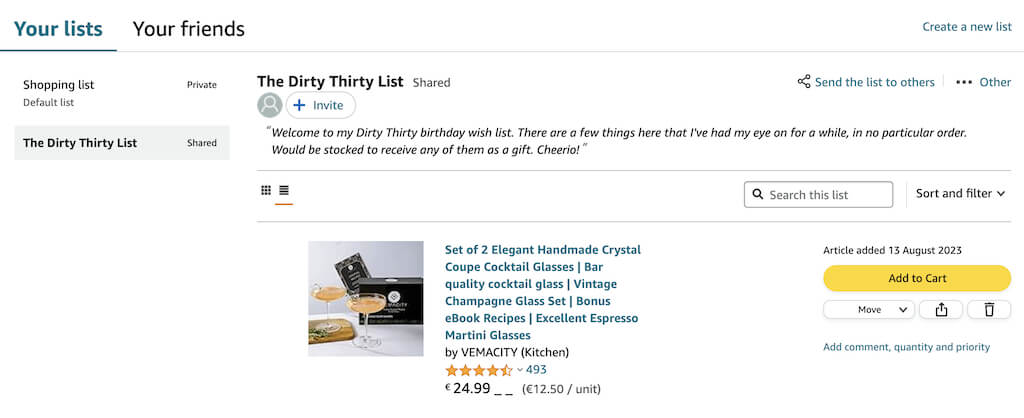Open the Move dropdown
1024x418 pixels.
(869, 310)
